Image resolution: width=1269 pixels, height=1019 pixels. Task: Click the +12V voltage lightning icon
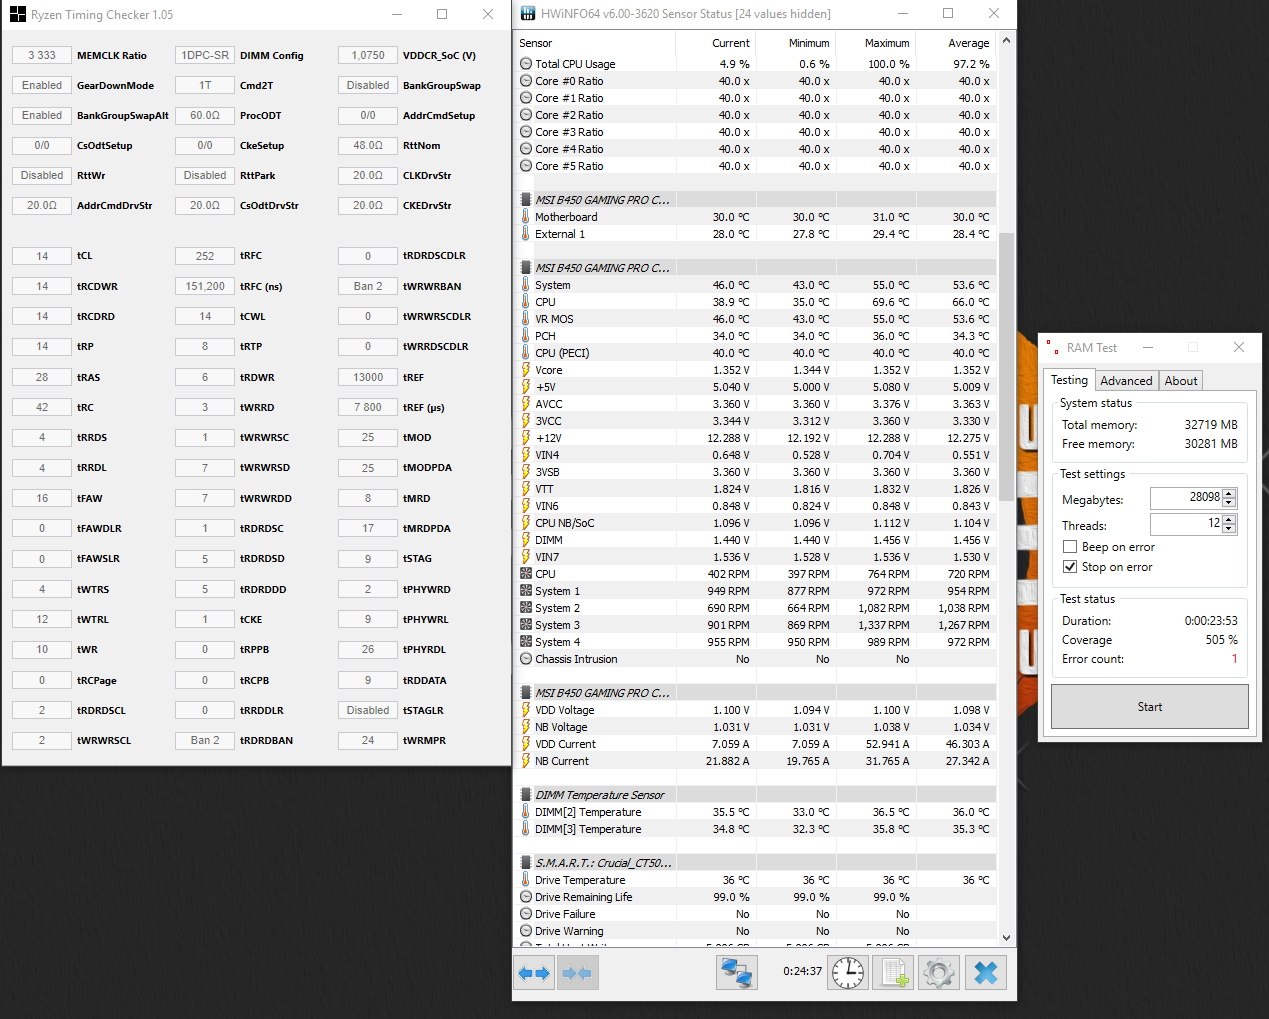(x=526, y=438)
